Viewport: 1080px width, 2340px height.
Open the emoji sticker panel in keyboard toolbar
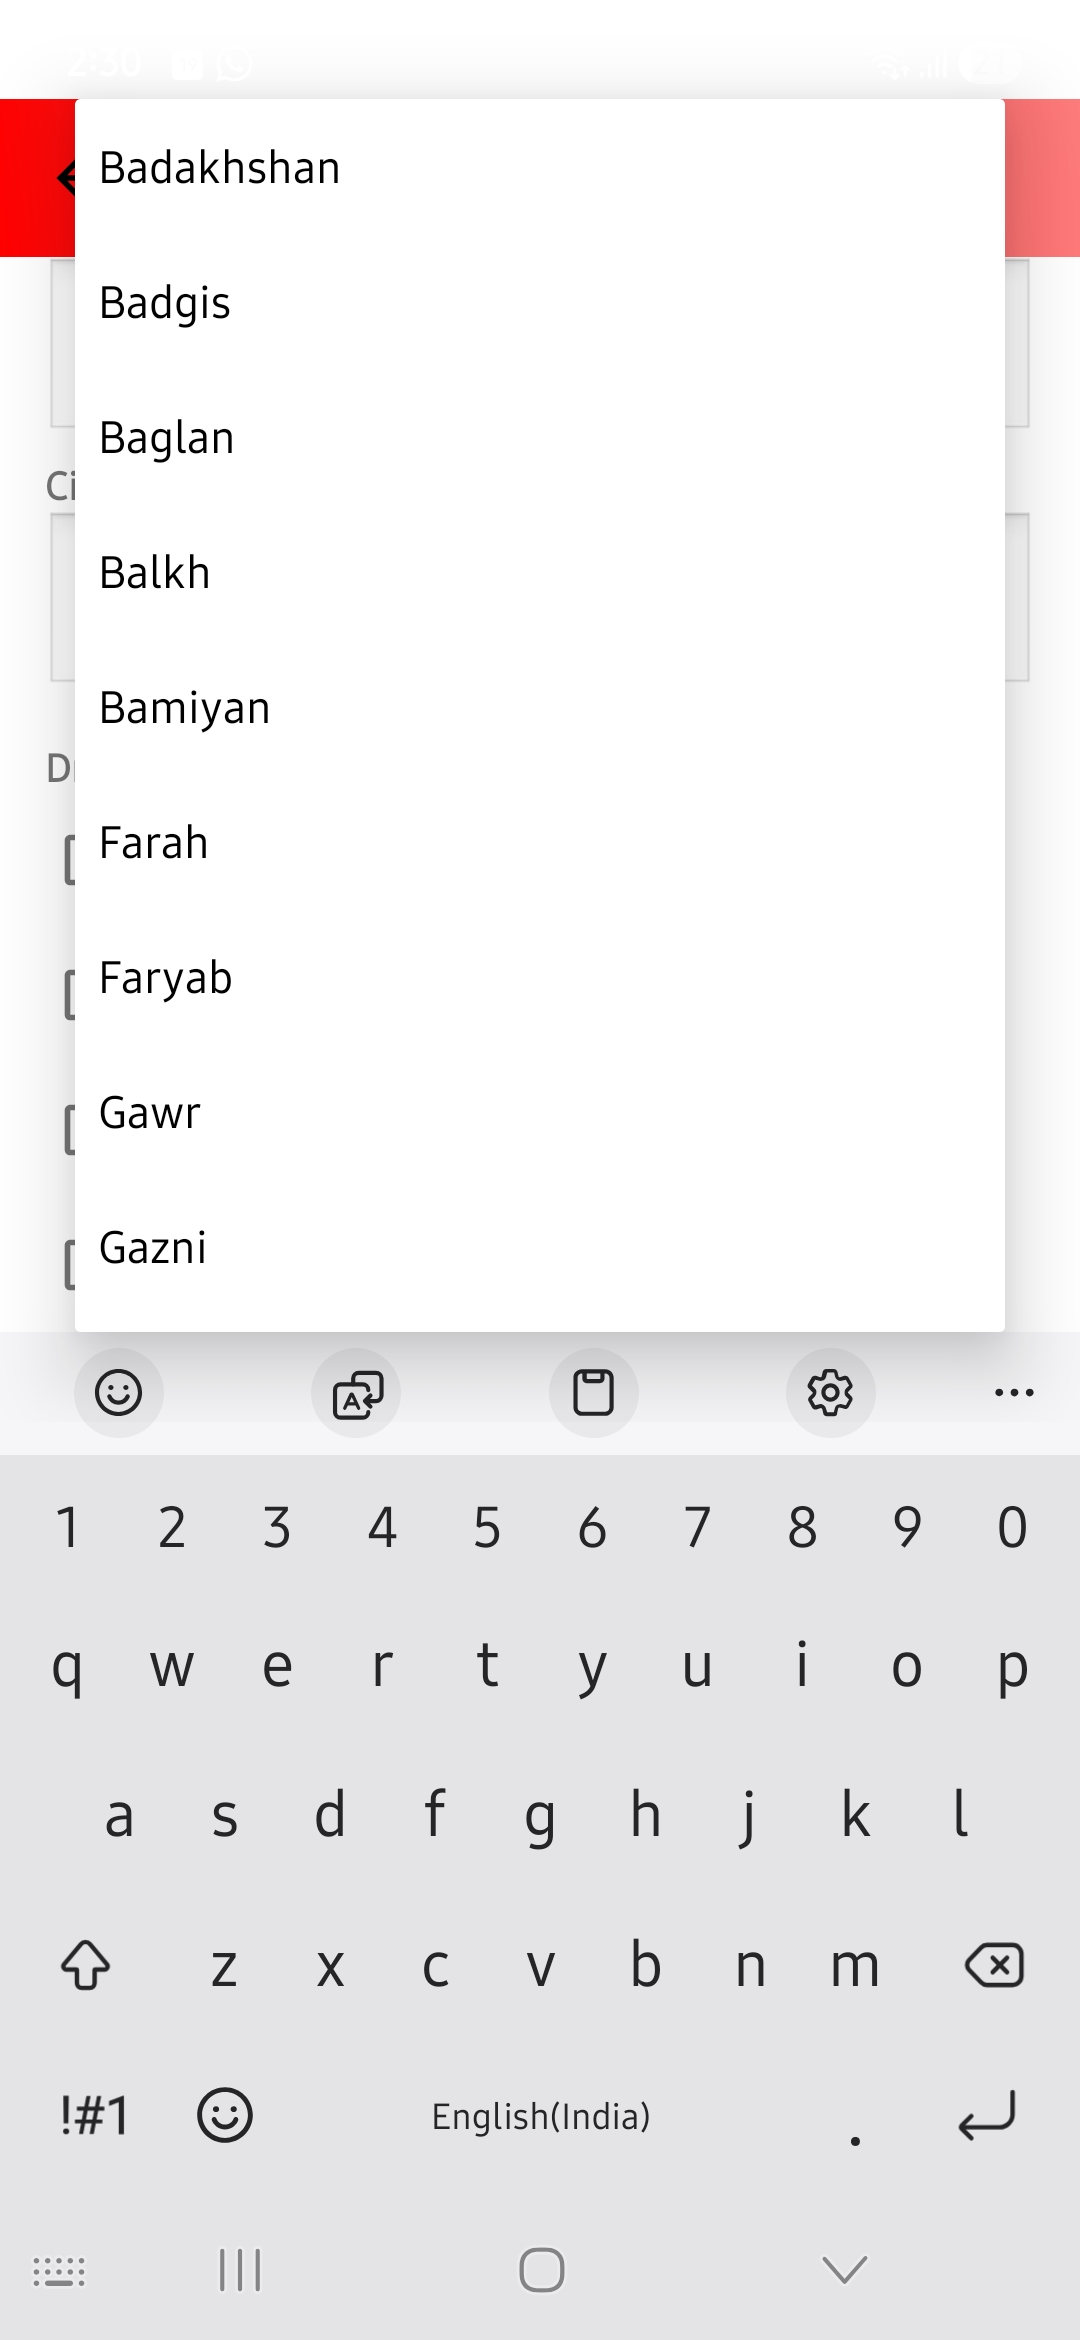pos(118,1392)
